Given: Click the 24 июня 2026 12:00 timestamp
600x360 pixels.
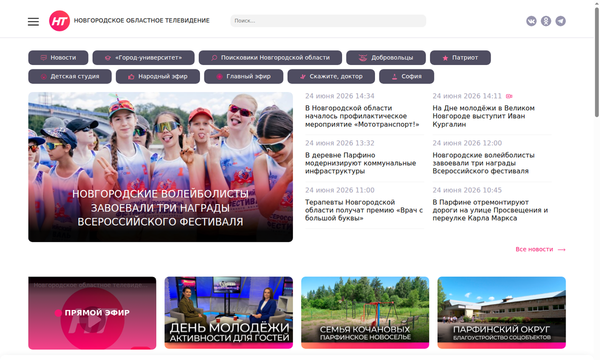Looking at the screenshot, I should point(467,143).
